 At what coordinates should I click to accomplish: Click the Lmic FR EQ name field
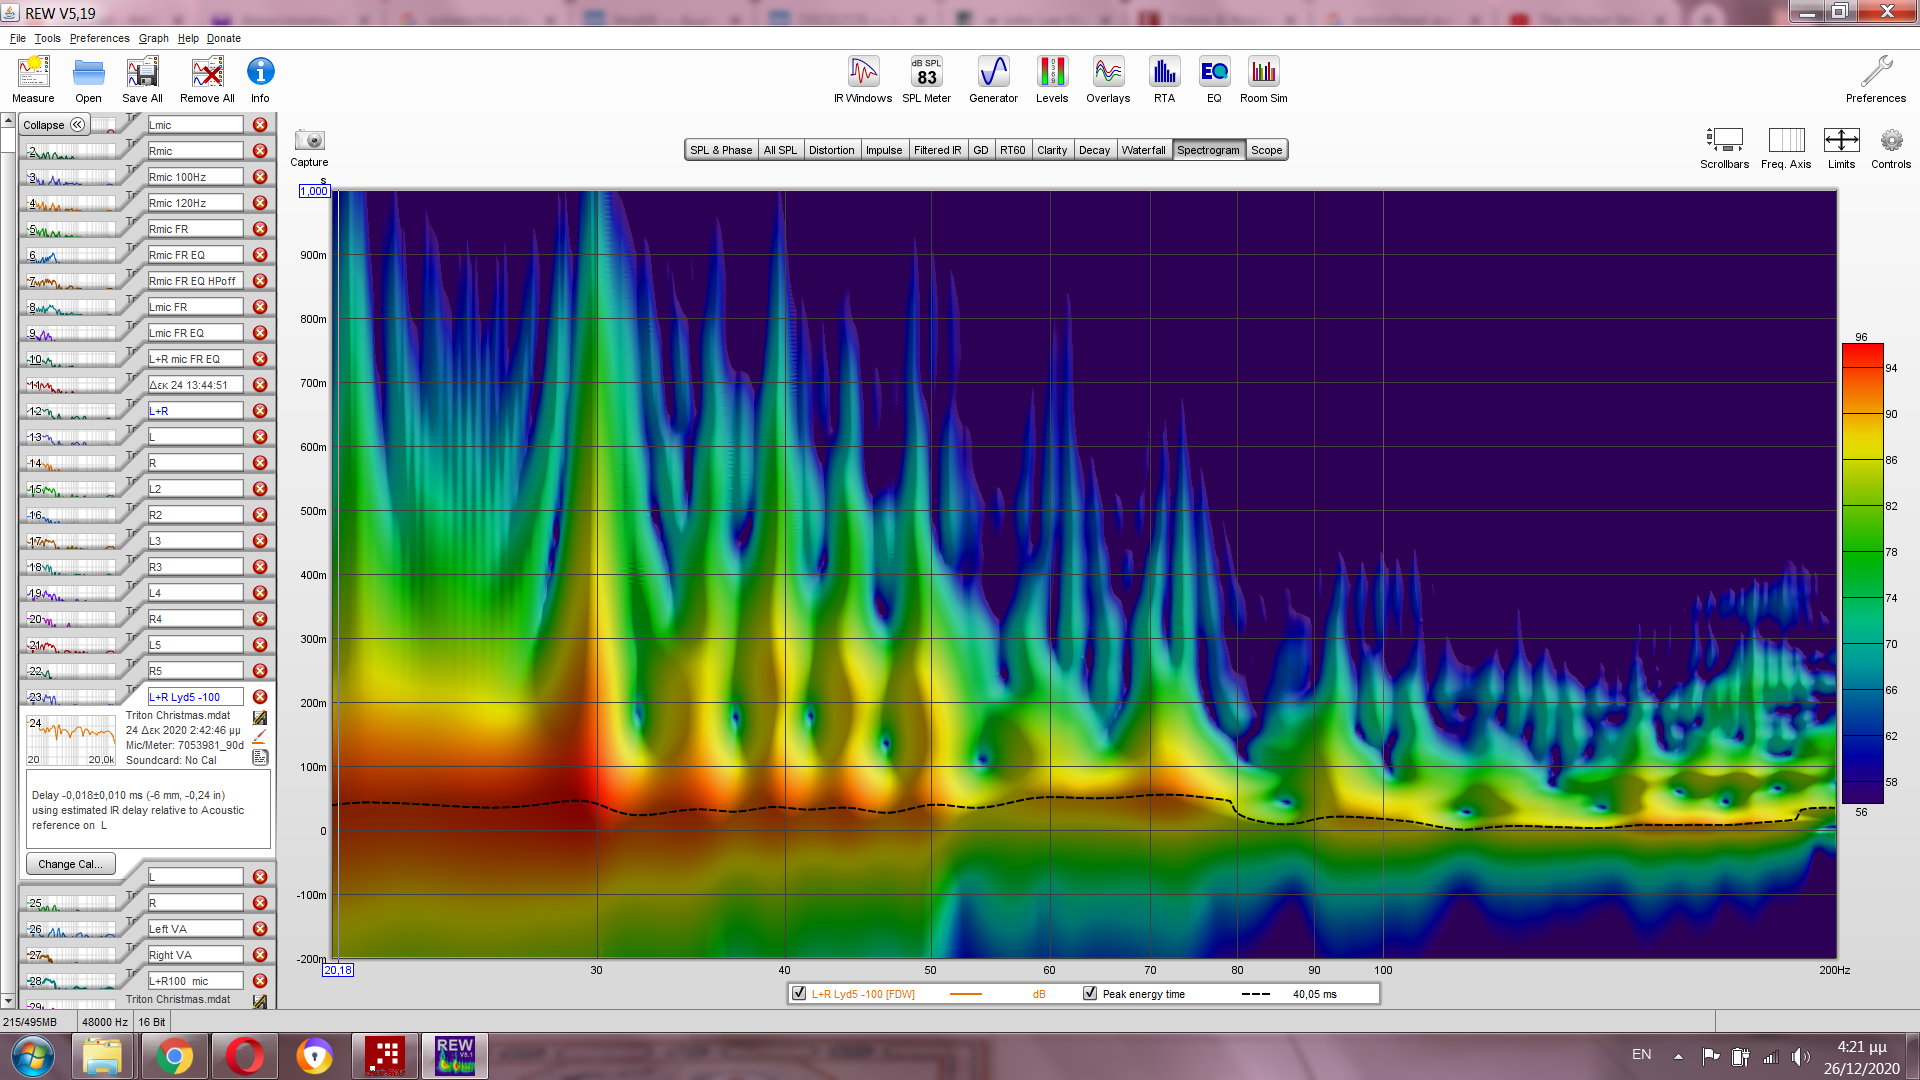tap(195, 333)
